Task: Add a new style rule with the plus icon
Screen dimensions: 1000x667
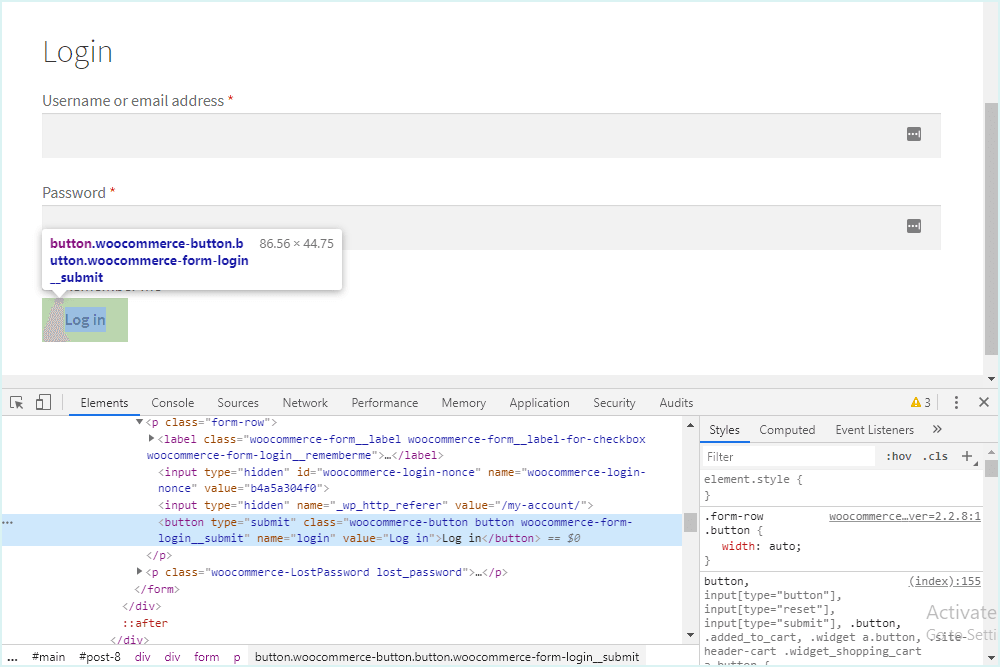Action: click(967, 456)
